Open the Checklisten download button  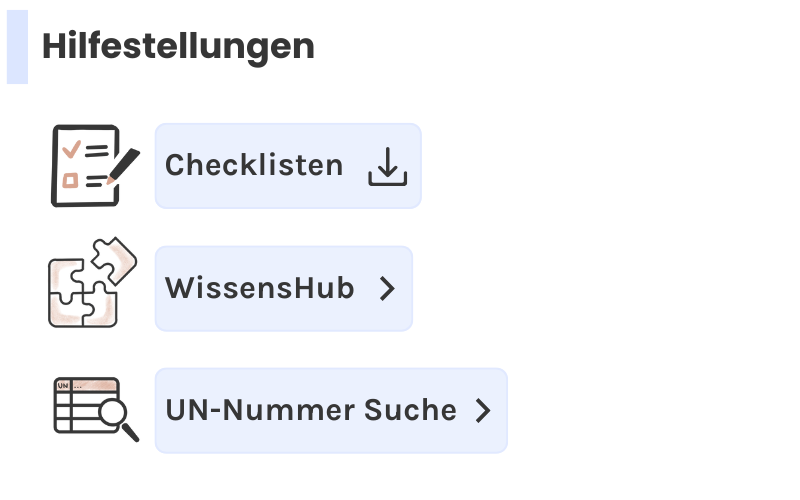coord(288,166)
